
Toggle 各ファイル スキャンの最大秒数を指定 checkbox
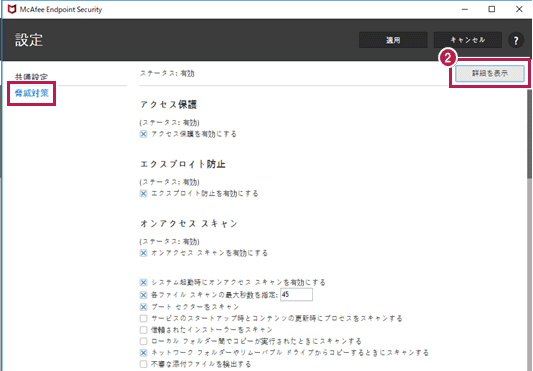[143, 295]
